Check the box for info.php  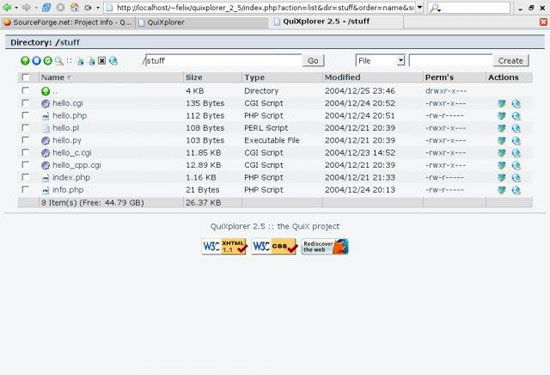click(25, 189)
